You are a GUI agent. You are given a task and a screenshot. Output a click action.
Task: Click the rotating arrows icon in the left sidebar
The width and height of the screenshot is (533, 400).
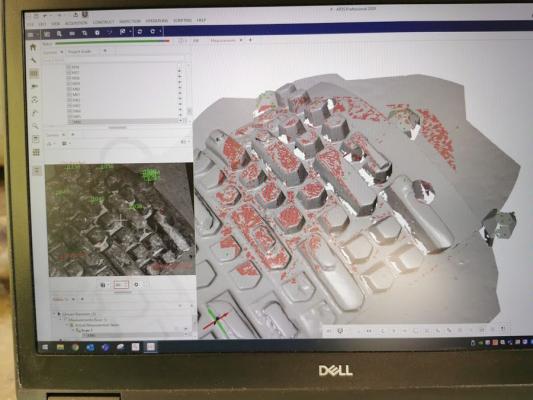35,100
